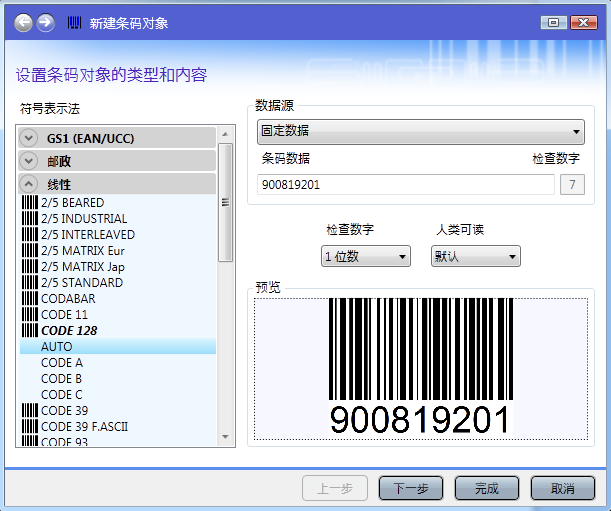Collapse the 线性 symbology group
Screen dimensions: 611x511
(x=28, y=184)
